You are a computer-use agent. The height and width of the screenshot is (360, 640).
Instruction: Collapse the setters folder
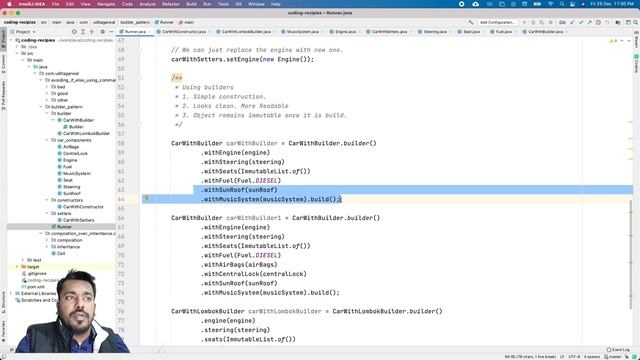tap(47, 213)
